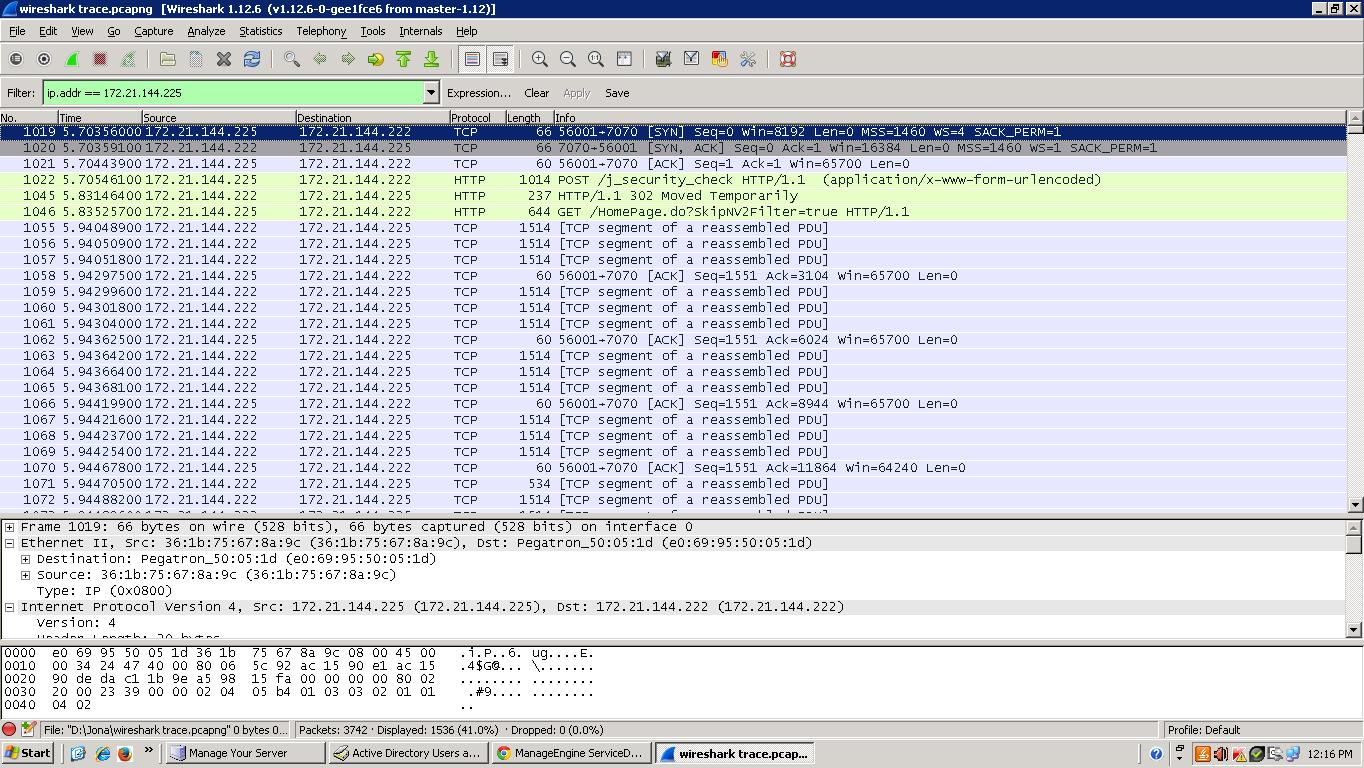
Task: Expand Frame 1019 details
Action: point(9,527)
